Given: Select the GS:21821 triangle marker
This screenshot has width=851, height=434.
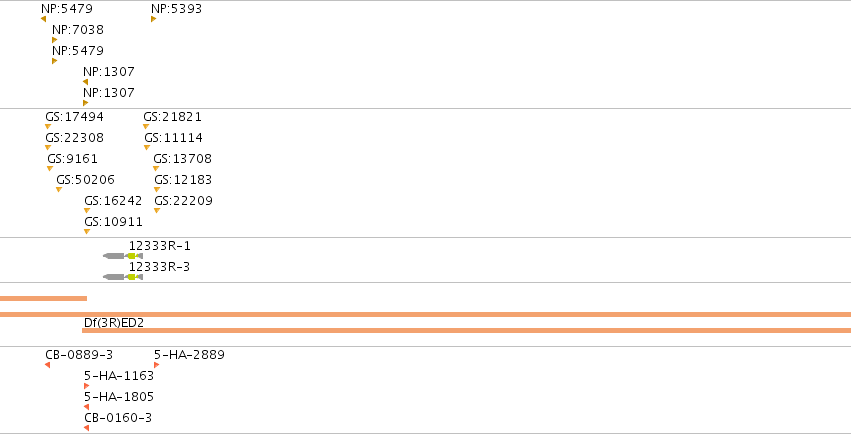Looking at the screenshot, I should (146, 126).
